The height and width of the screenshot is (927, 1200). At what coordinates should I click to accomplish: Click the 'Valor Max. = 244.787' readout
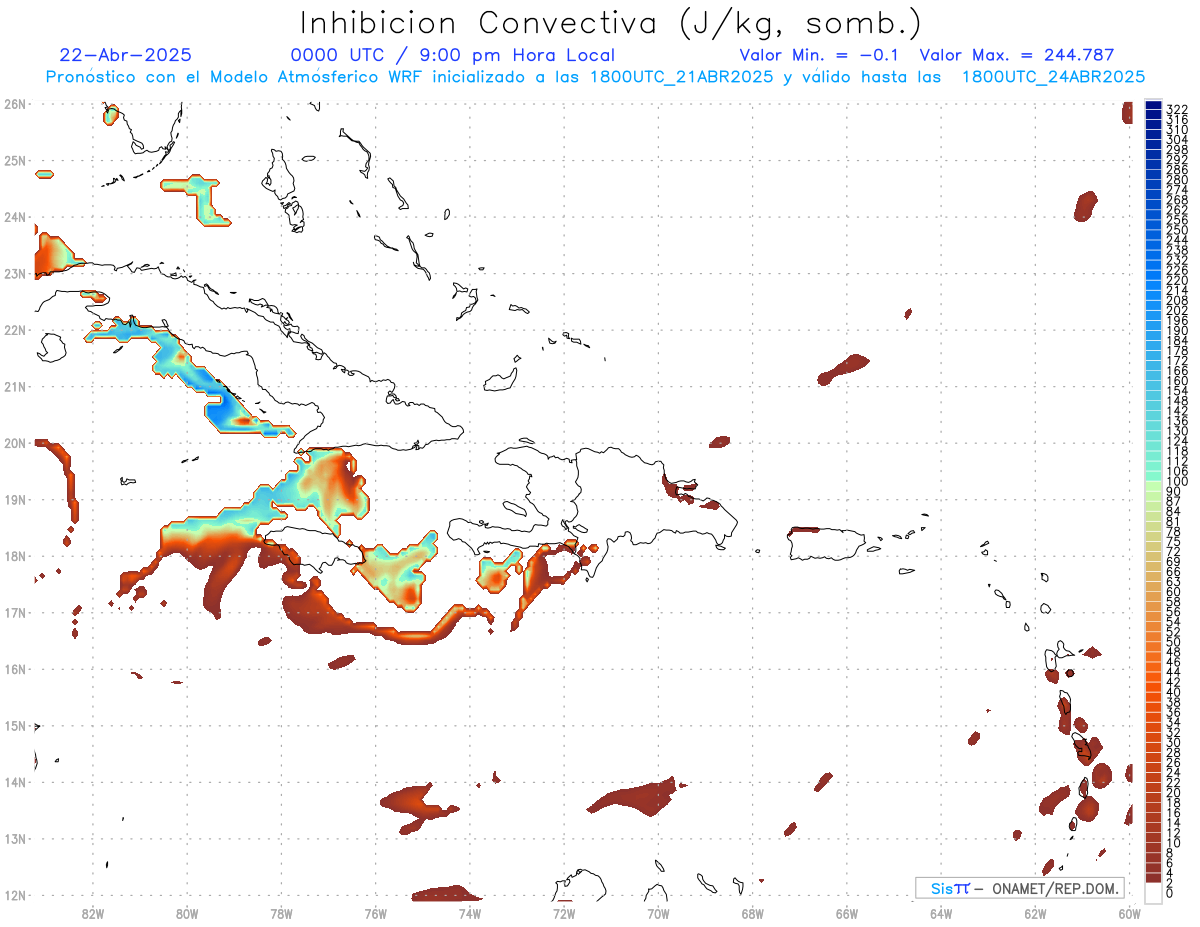pyautogui.click(x=1016, y=55)
